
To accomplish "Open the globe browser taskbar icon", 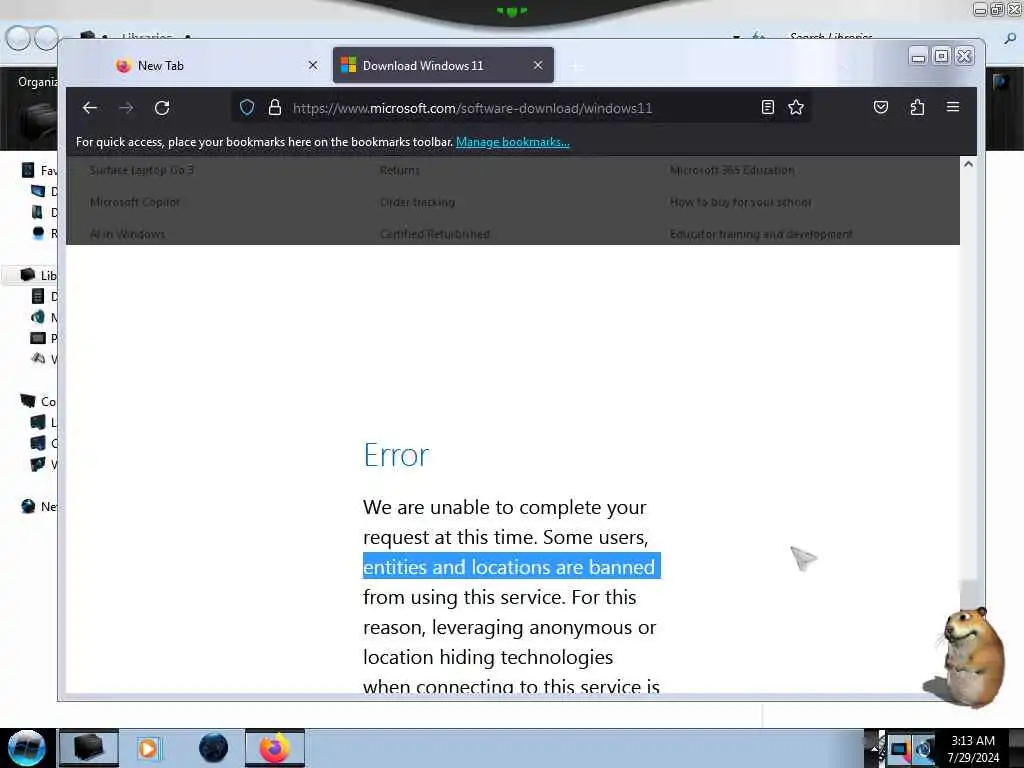I will (213, 748).
